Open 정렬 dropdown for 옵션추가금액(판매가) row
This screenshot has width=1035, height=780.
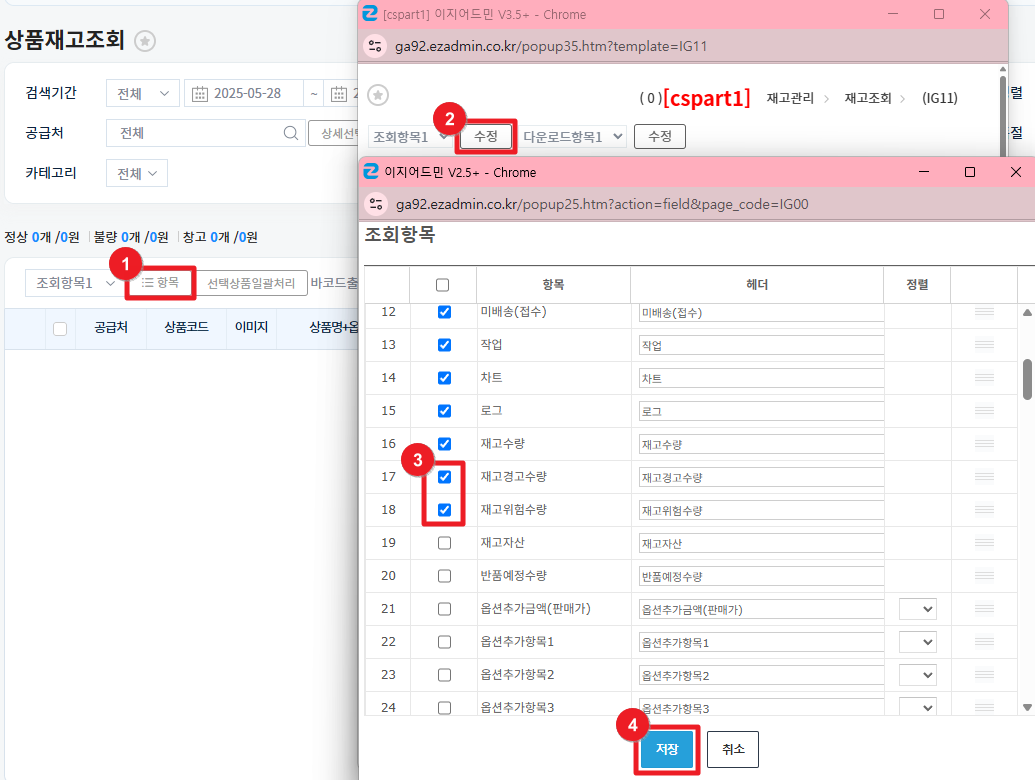click(x=917, y=609)
